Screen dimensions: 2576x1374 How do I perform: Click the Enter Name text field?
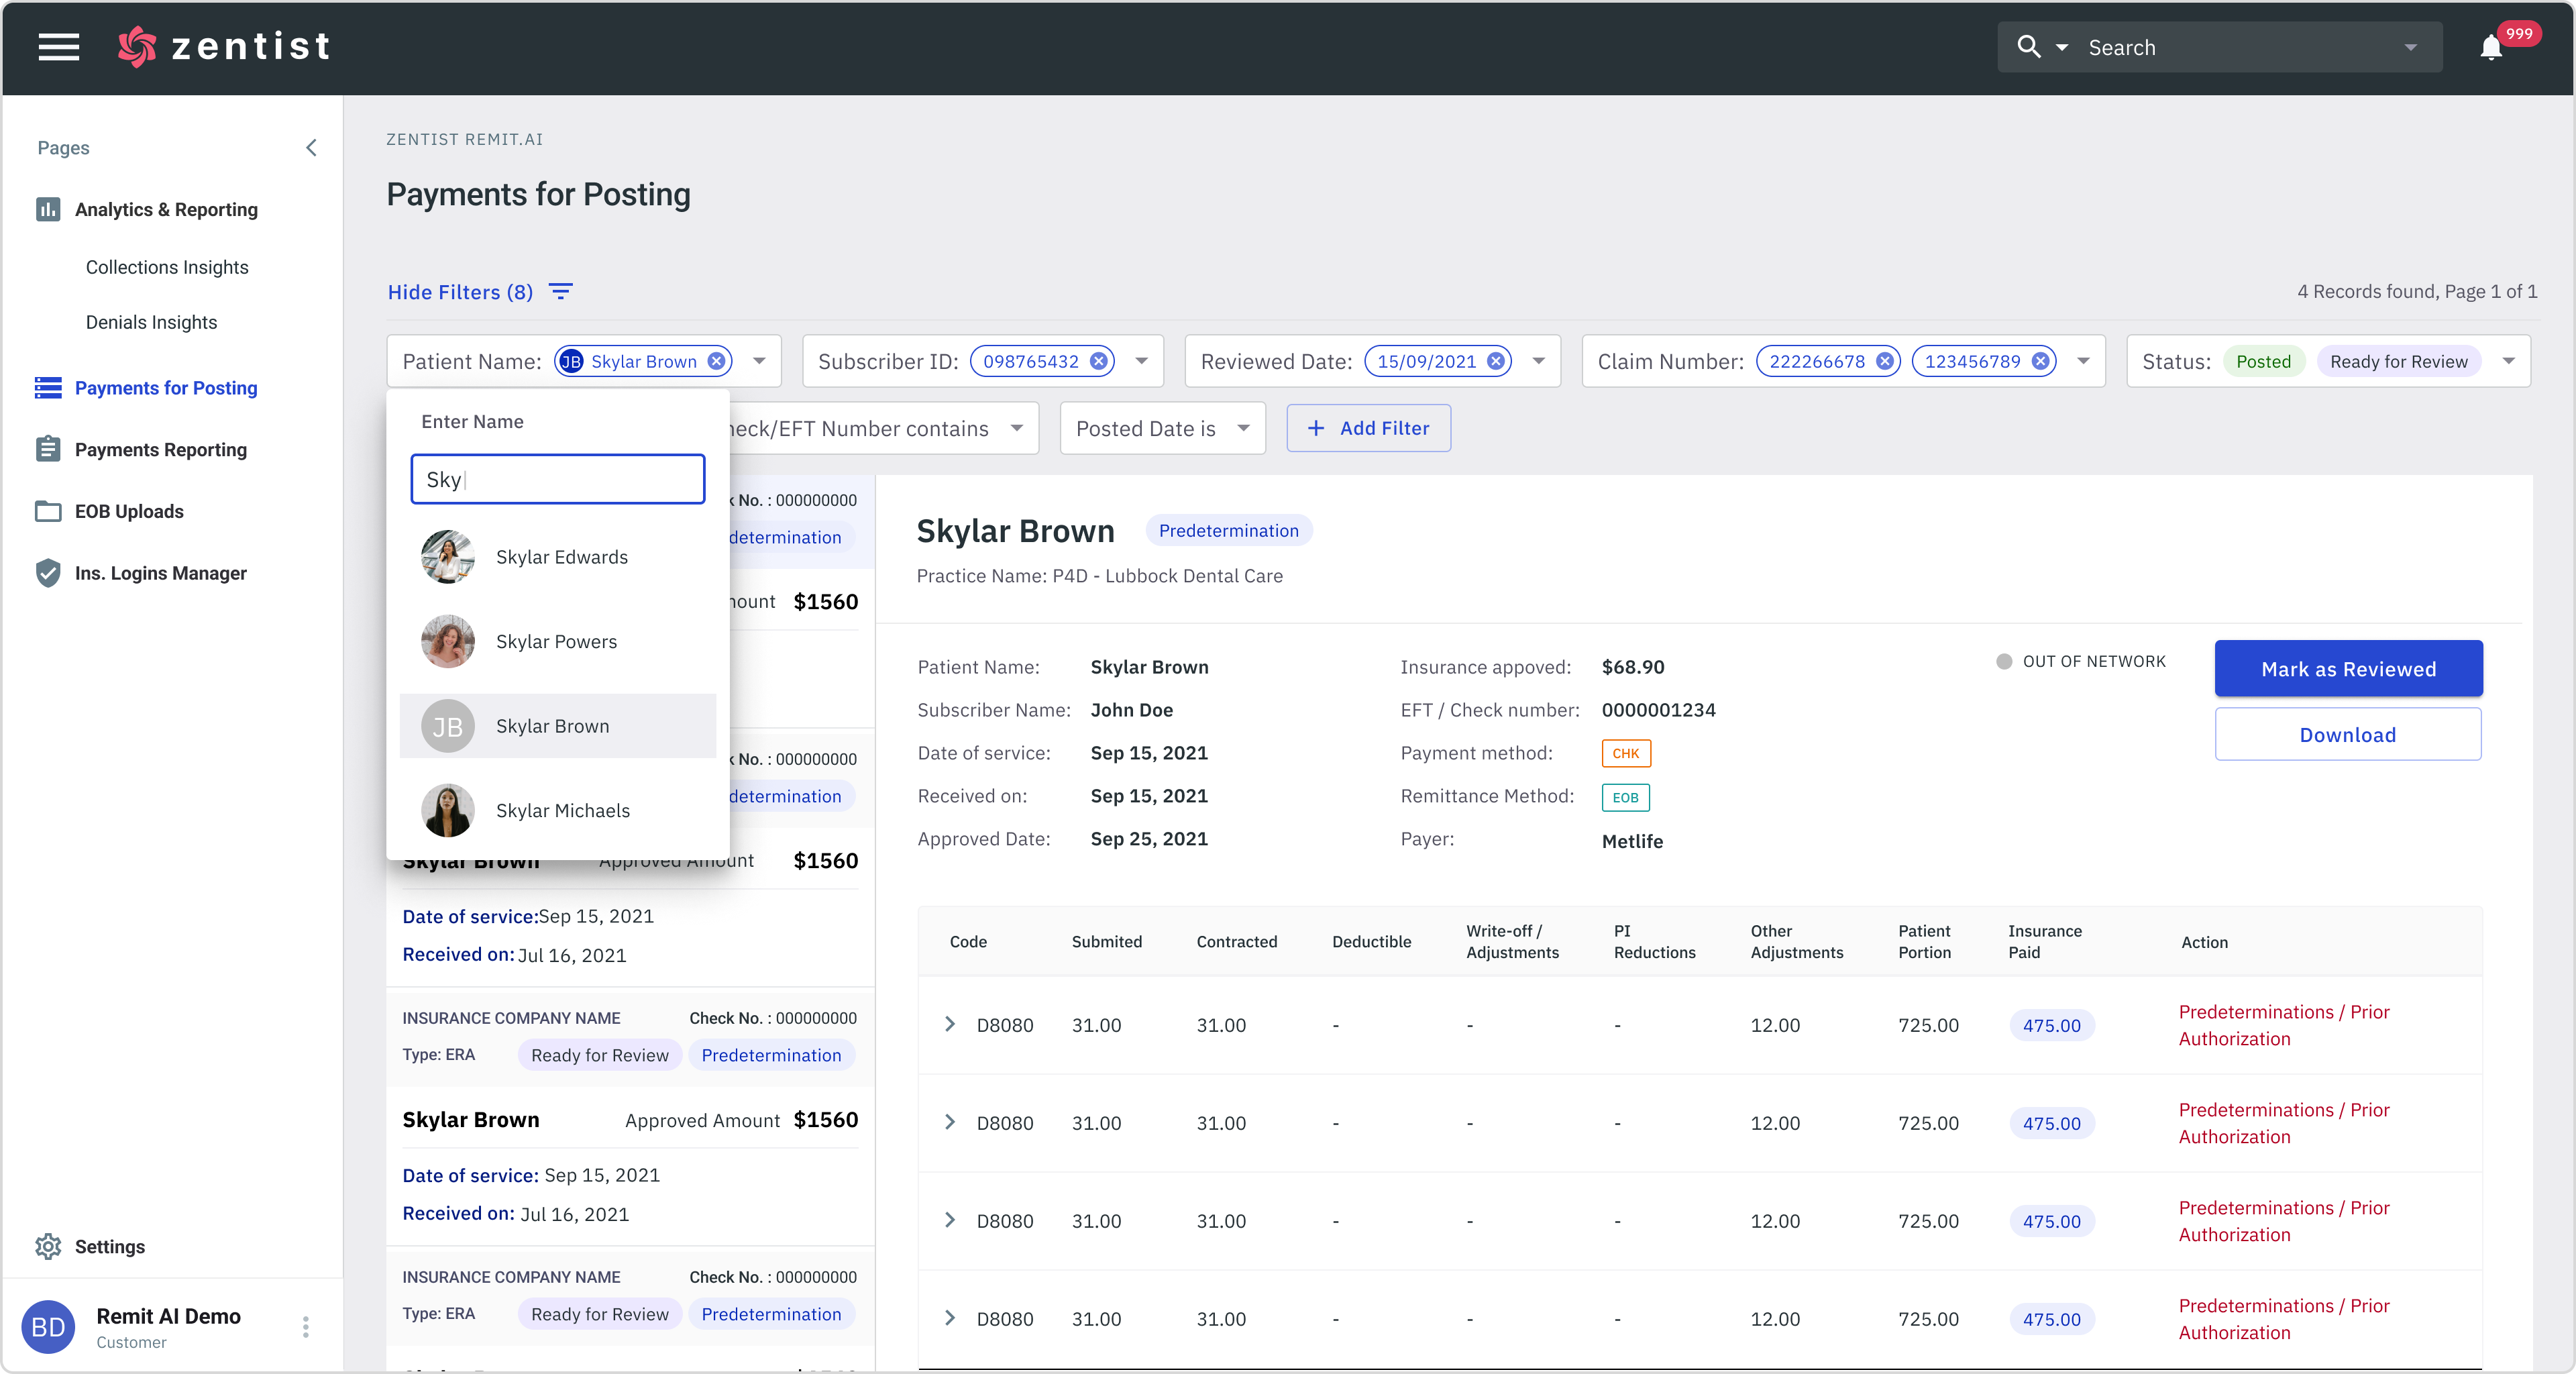tap(557, 479)
